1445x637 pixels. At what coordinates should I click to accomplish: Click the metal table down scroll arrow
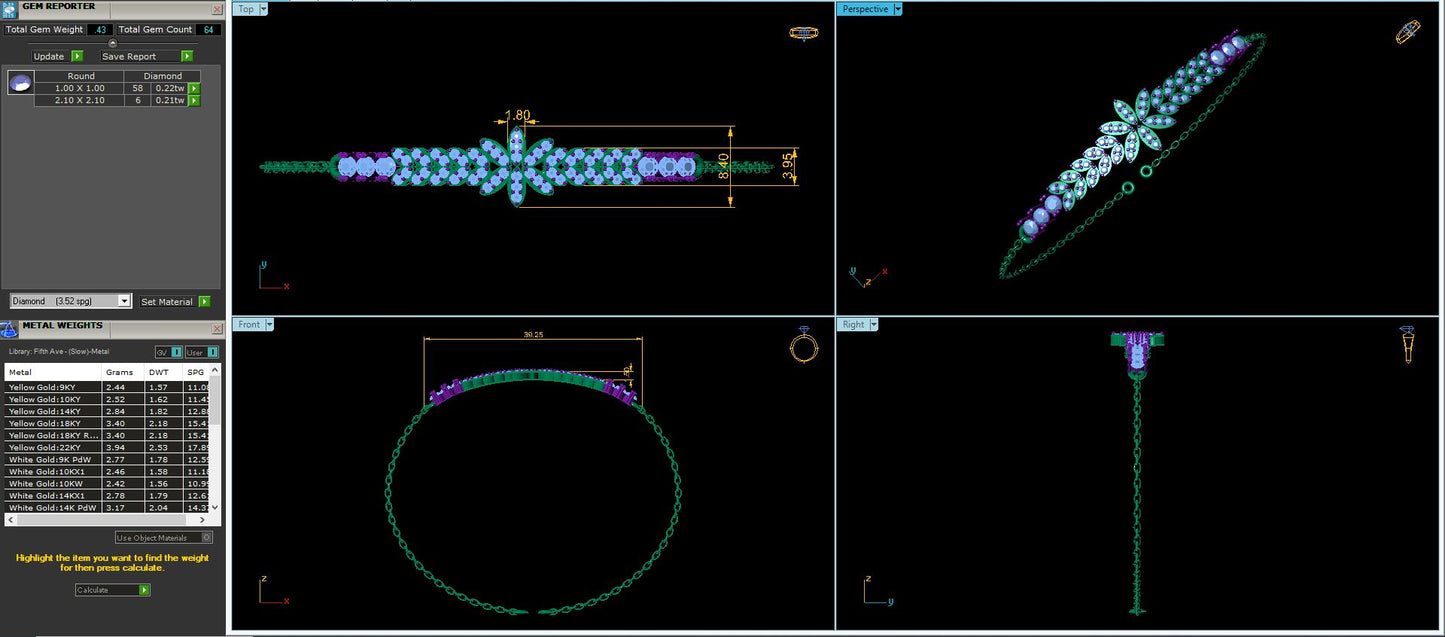pos(216,508)
